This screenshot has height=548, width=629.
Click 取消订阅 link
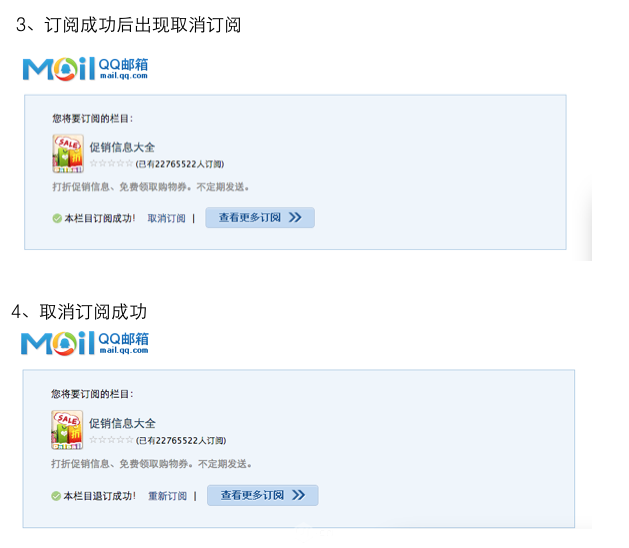click(166, 218)
